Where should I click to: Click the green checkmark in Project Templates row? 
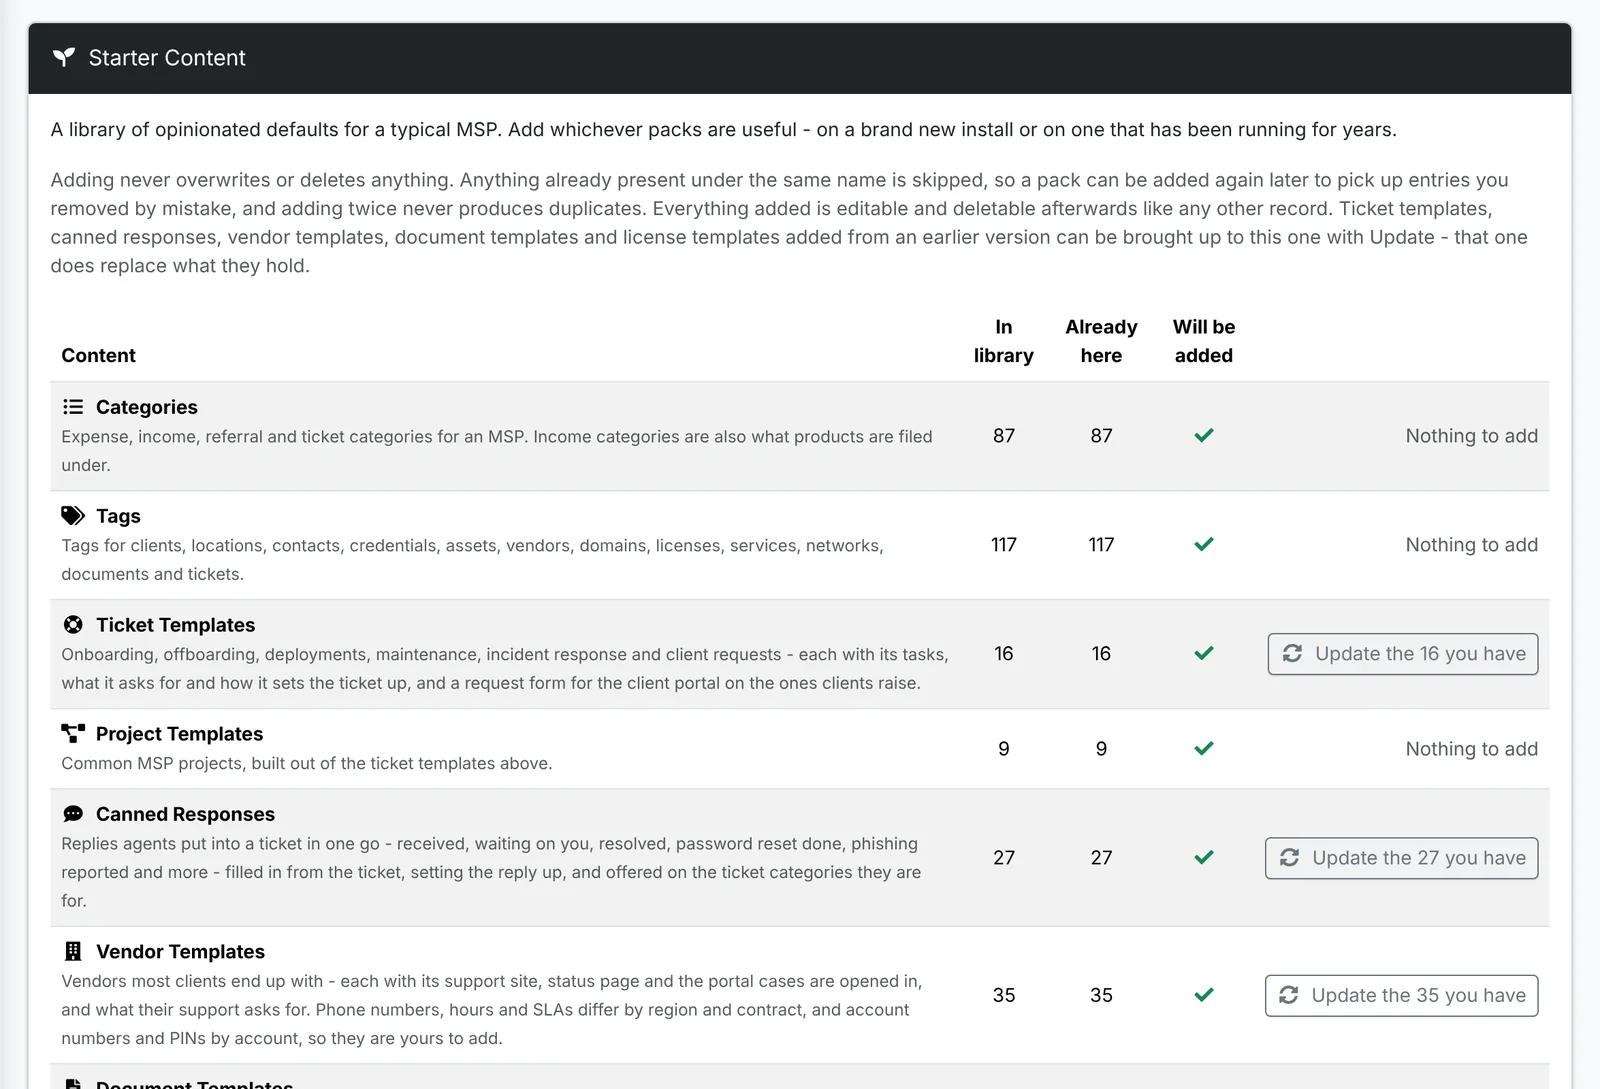tap(1204, 748)
